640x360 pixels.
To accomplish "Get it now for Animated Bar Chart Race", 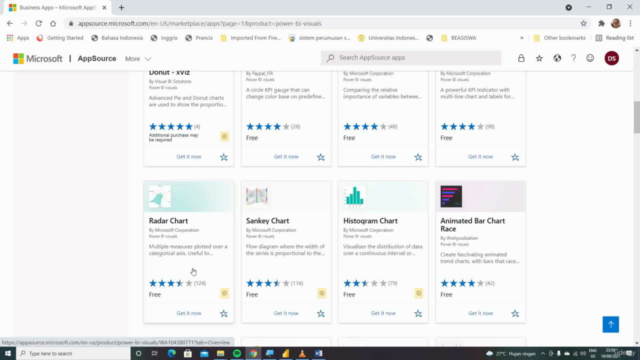I will (x=480, y=313).
